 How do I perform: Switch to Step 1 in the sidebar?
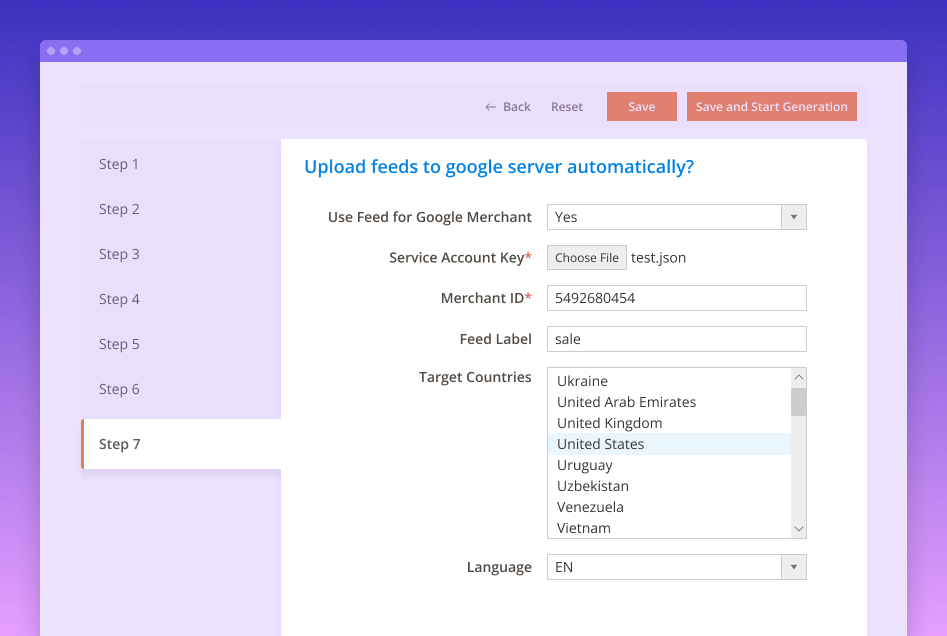pyautogui.click(x=119, y=164)
